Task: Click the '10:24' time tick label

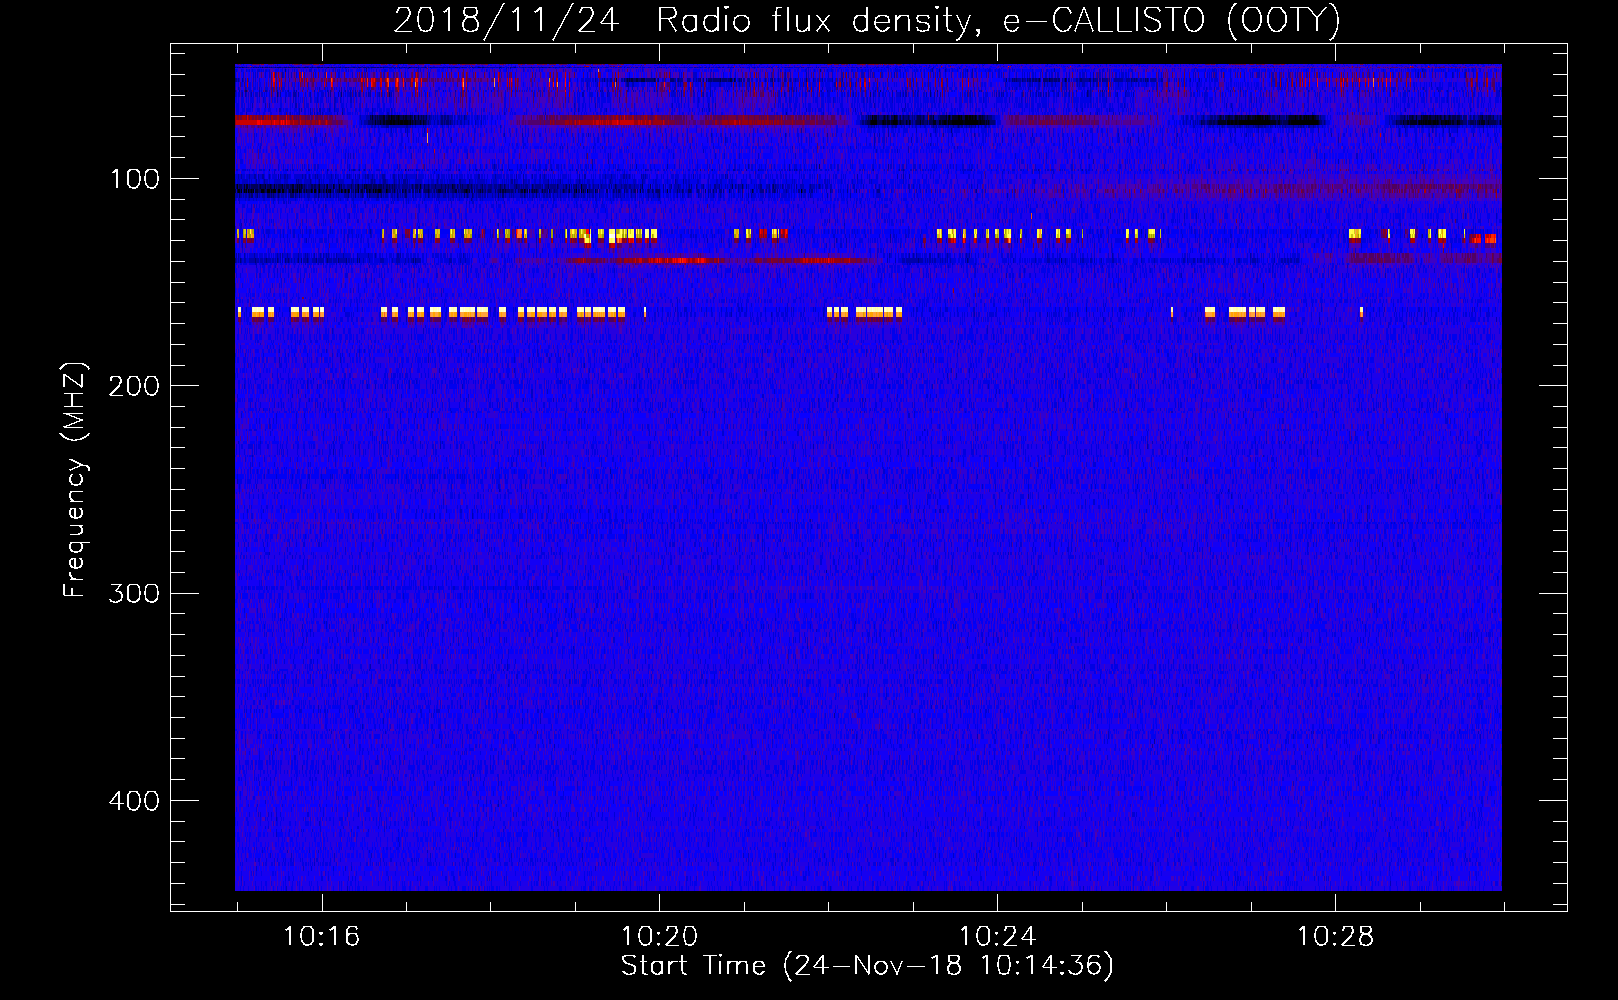Action: click(x=998, y=937)
